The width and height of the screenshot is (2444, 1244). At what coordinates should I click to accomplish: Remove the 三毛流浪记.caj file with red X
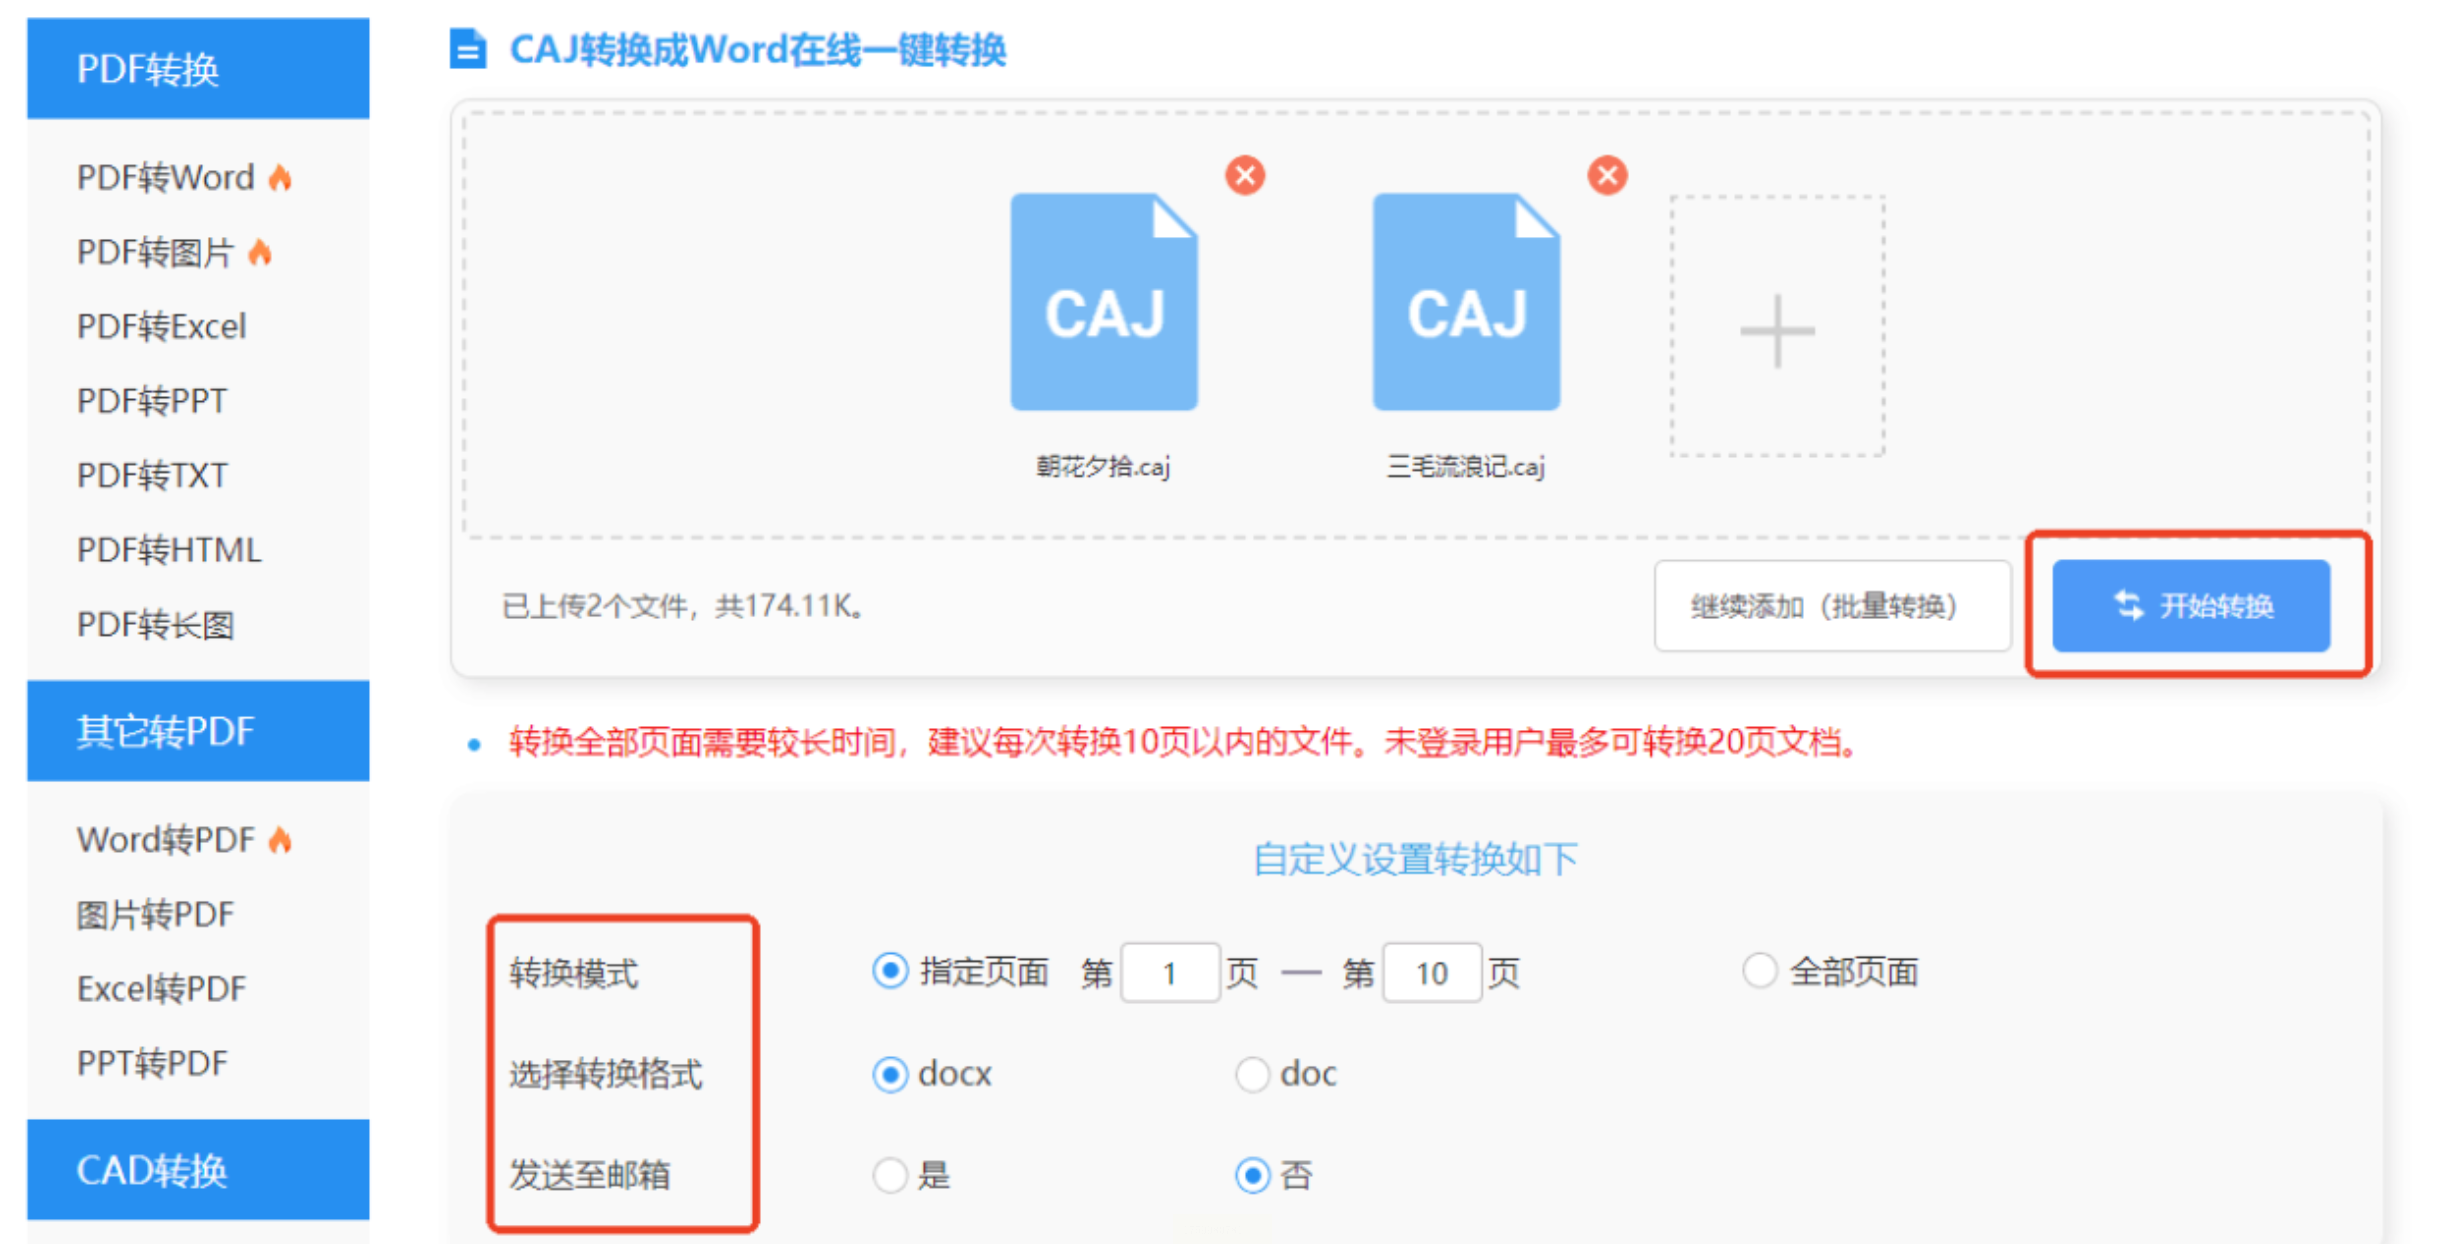coord(1607,176)
